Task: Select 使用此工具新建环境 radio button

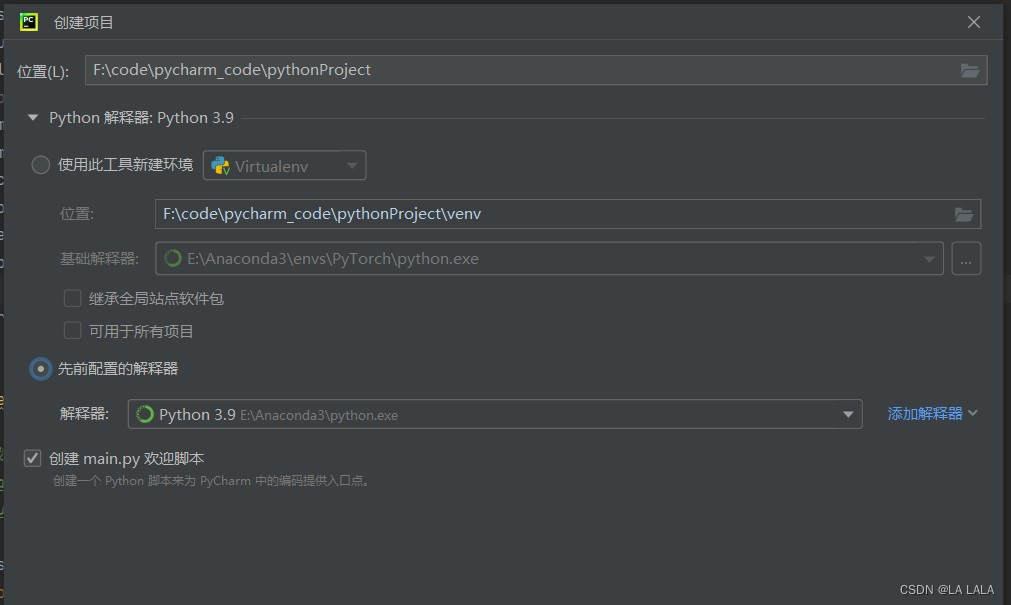Action: (41, 165)
